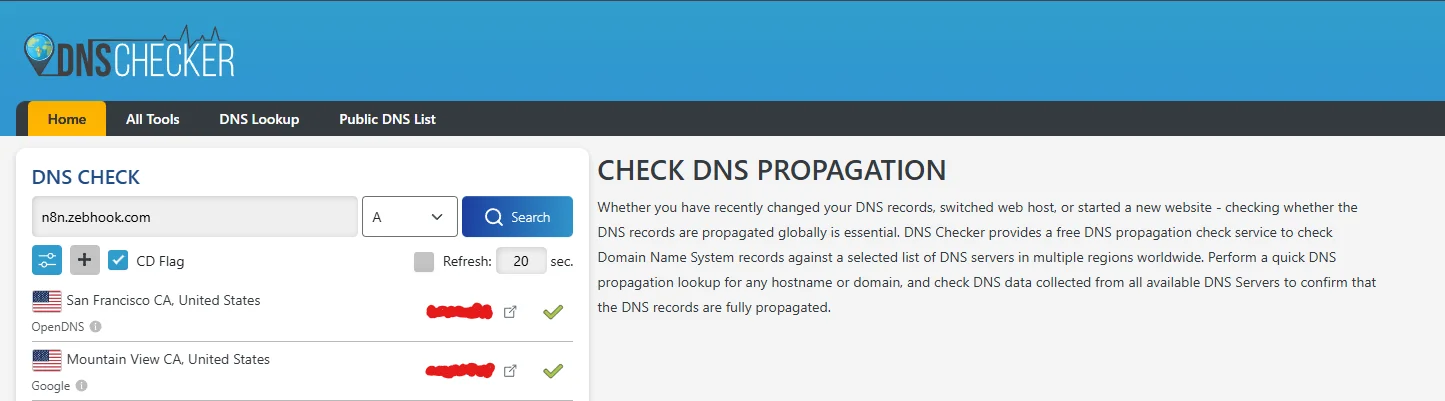Click green checkmark in San Francisco row
Viewport: 1445px width, 401px height.
coord(552,312)
